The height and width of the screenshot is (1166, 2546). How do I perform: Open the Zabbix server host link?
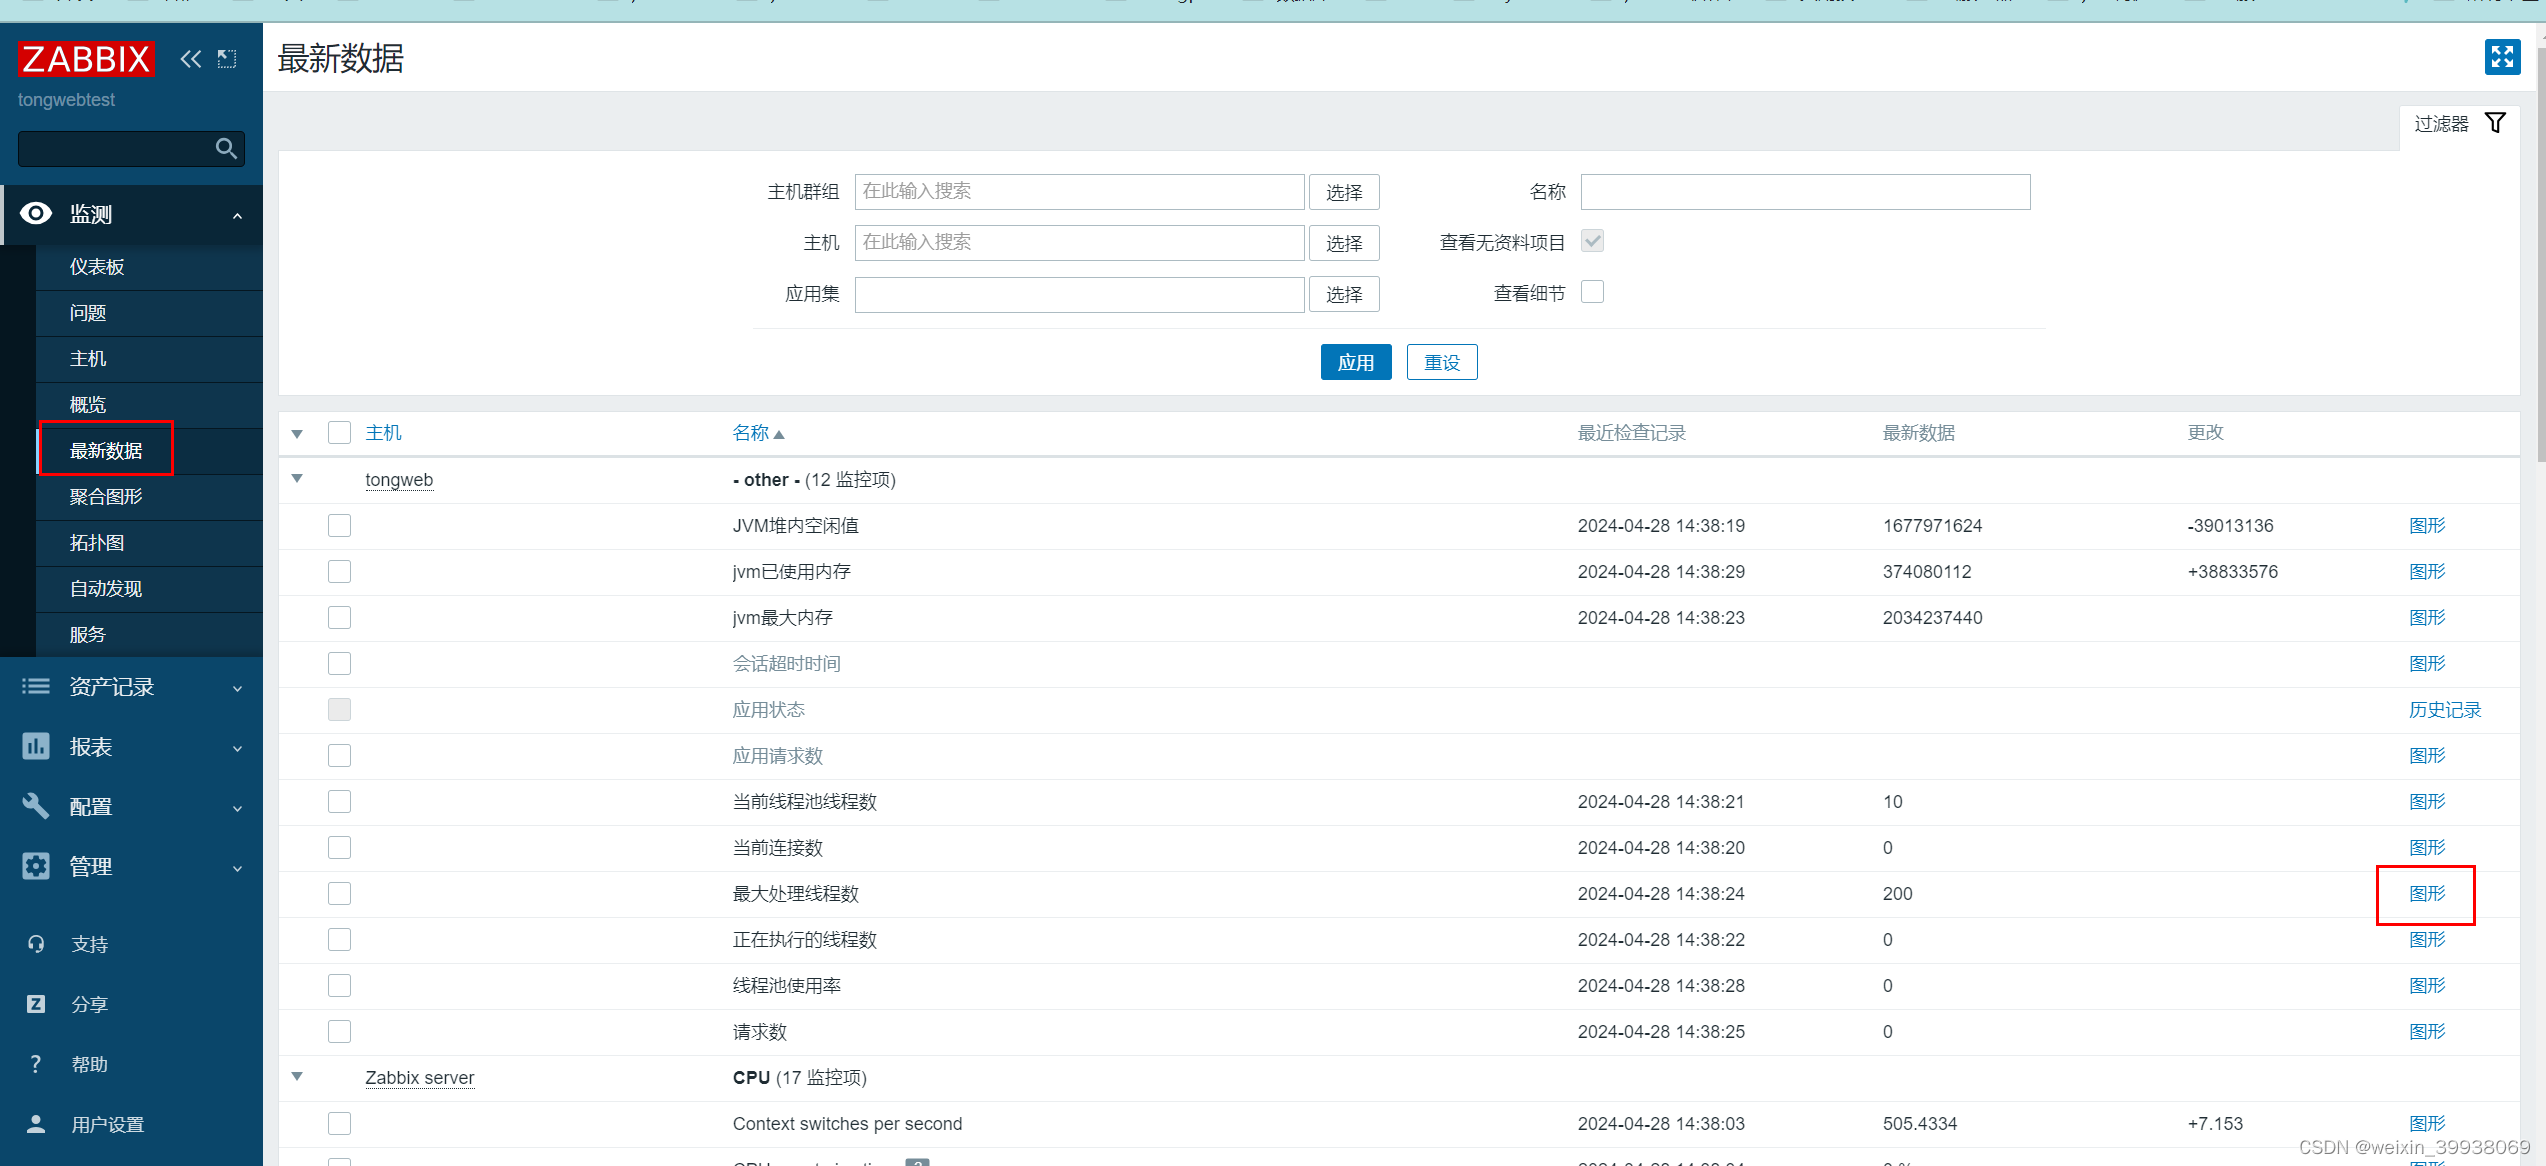point(420,1078)
